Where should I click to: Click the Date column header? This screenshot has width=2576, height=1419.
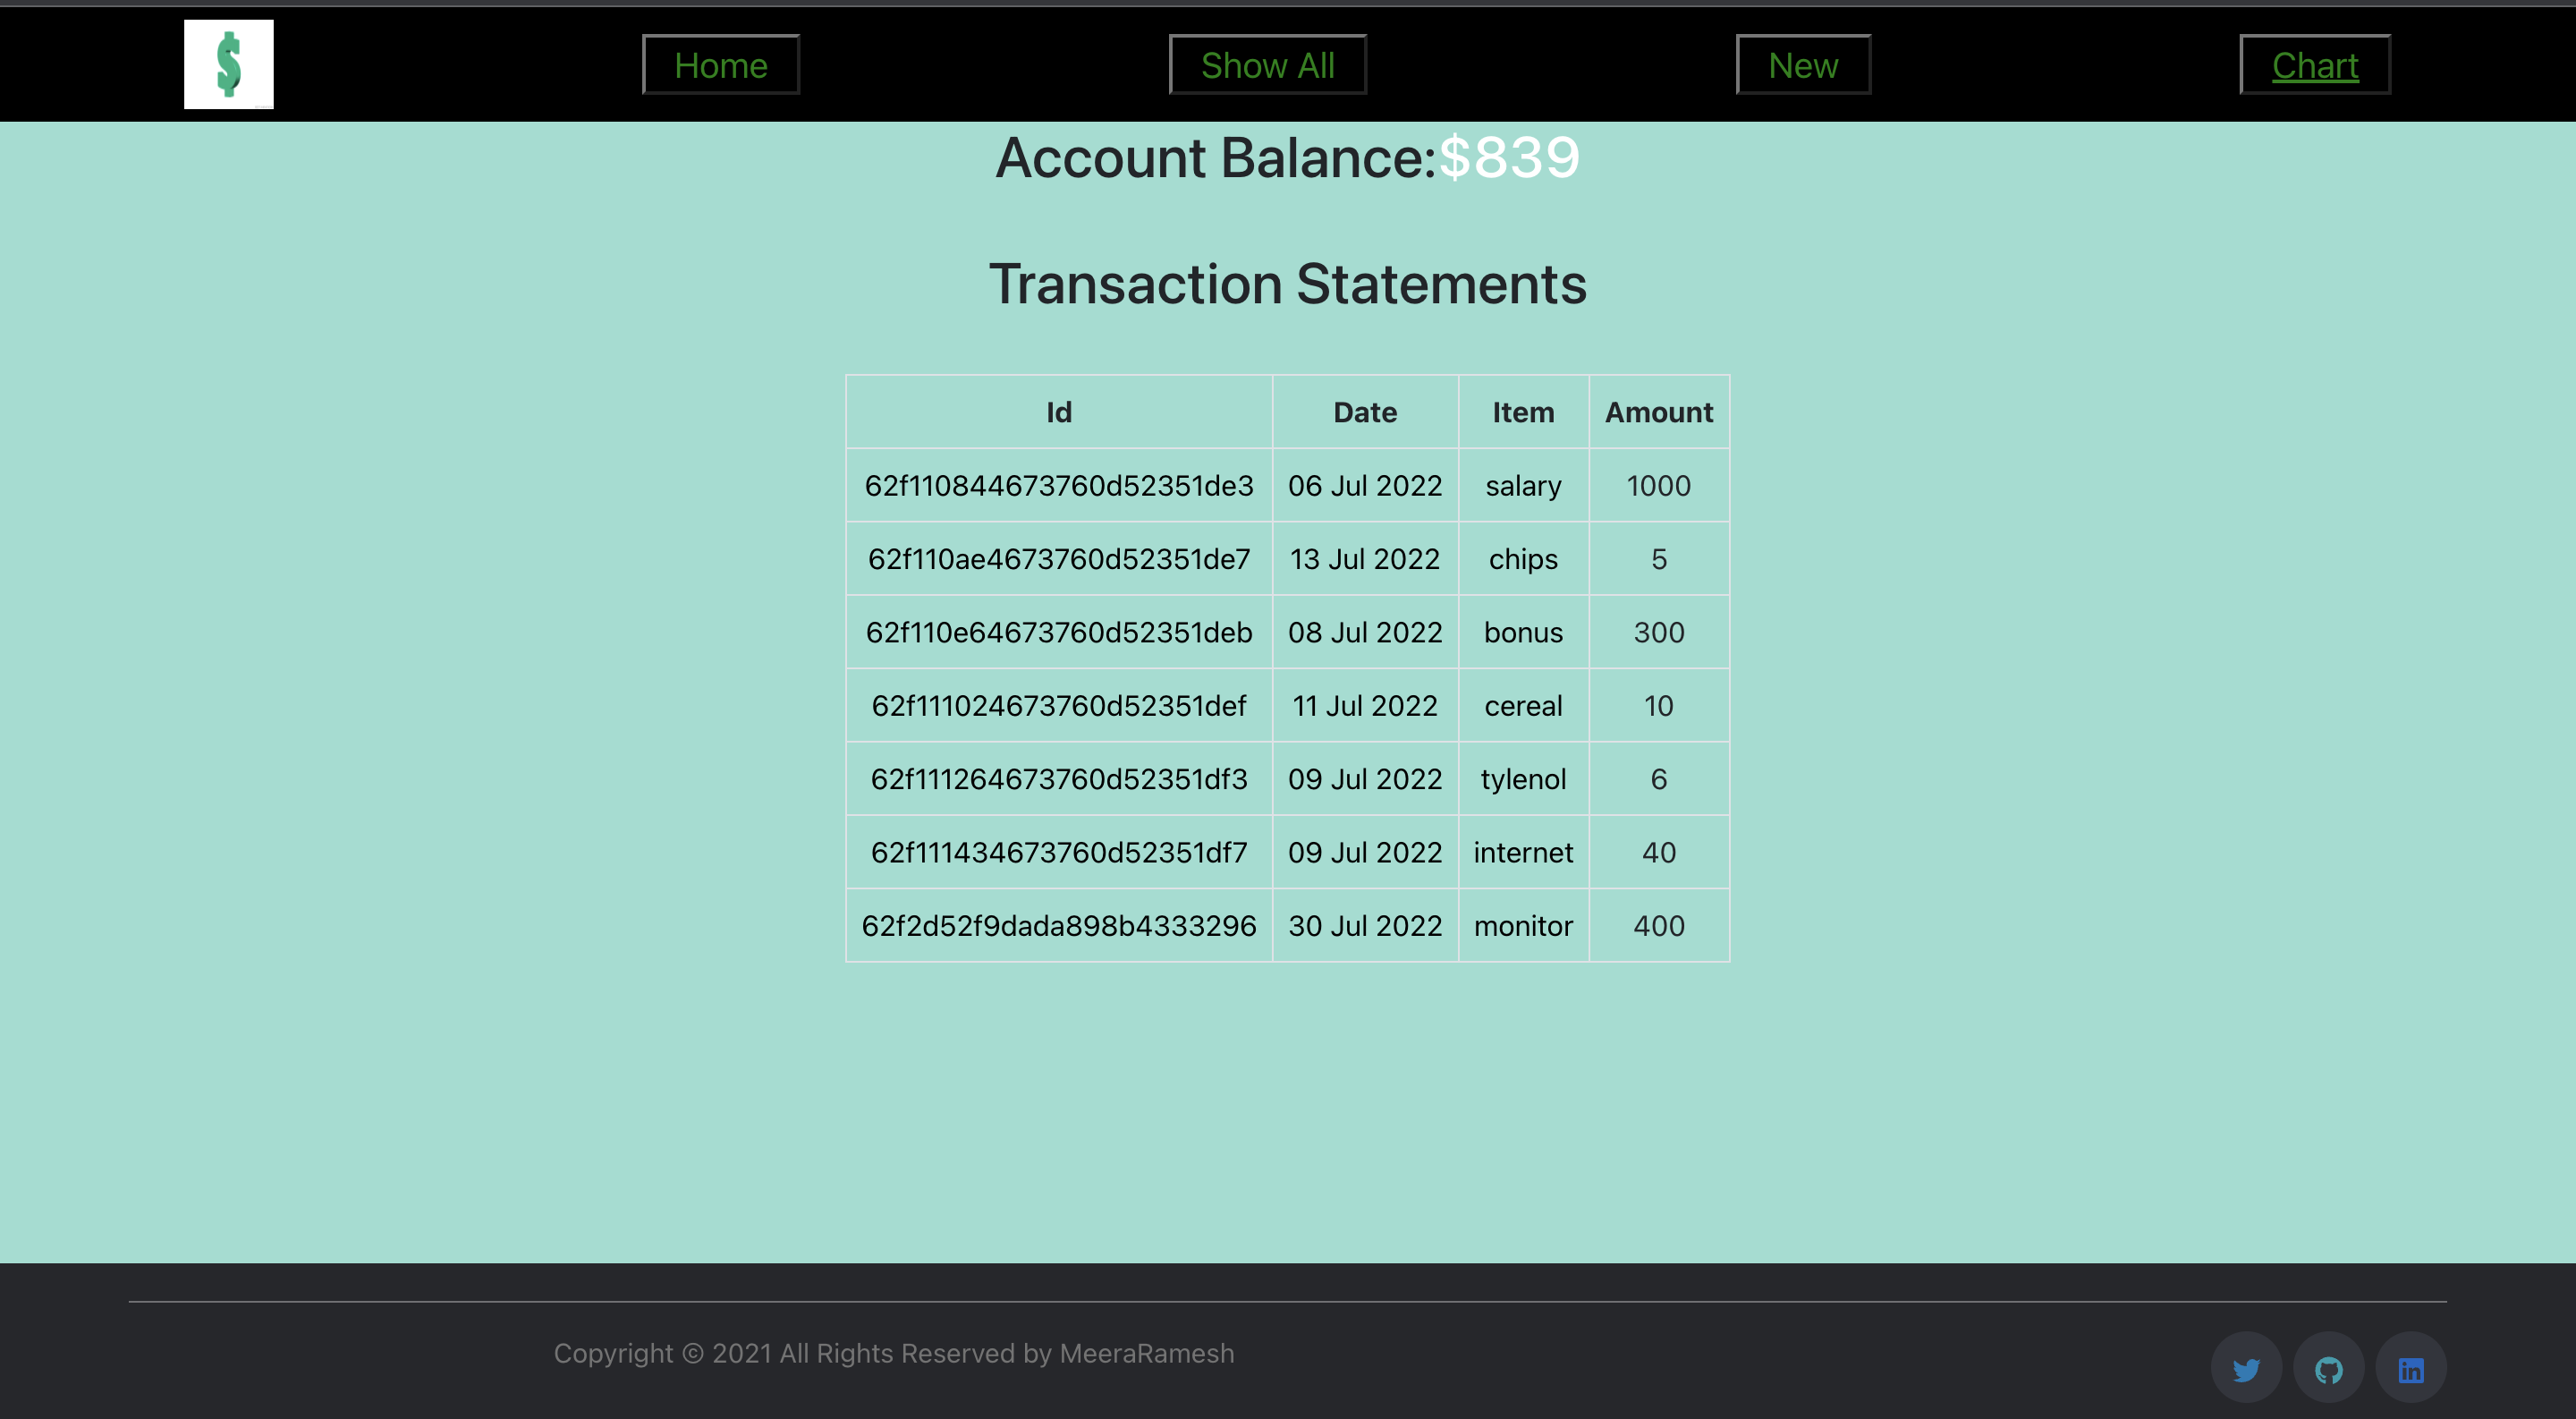pyautogui.click(x=1365, y=411)
